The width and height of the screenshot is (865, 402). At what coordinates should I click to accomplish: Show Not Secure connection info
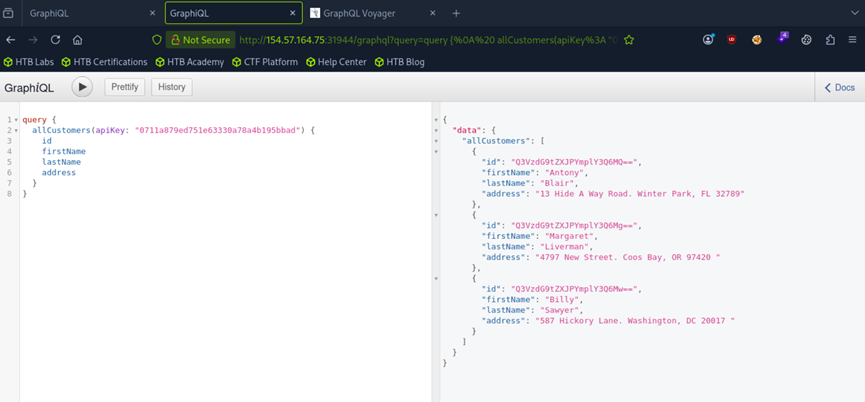[x=200, y=40]
